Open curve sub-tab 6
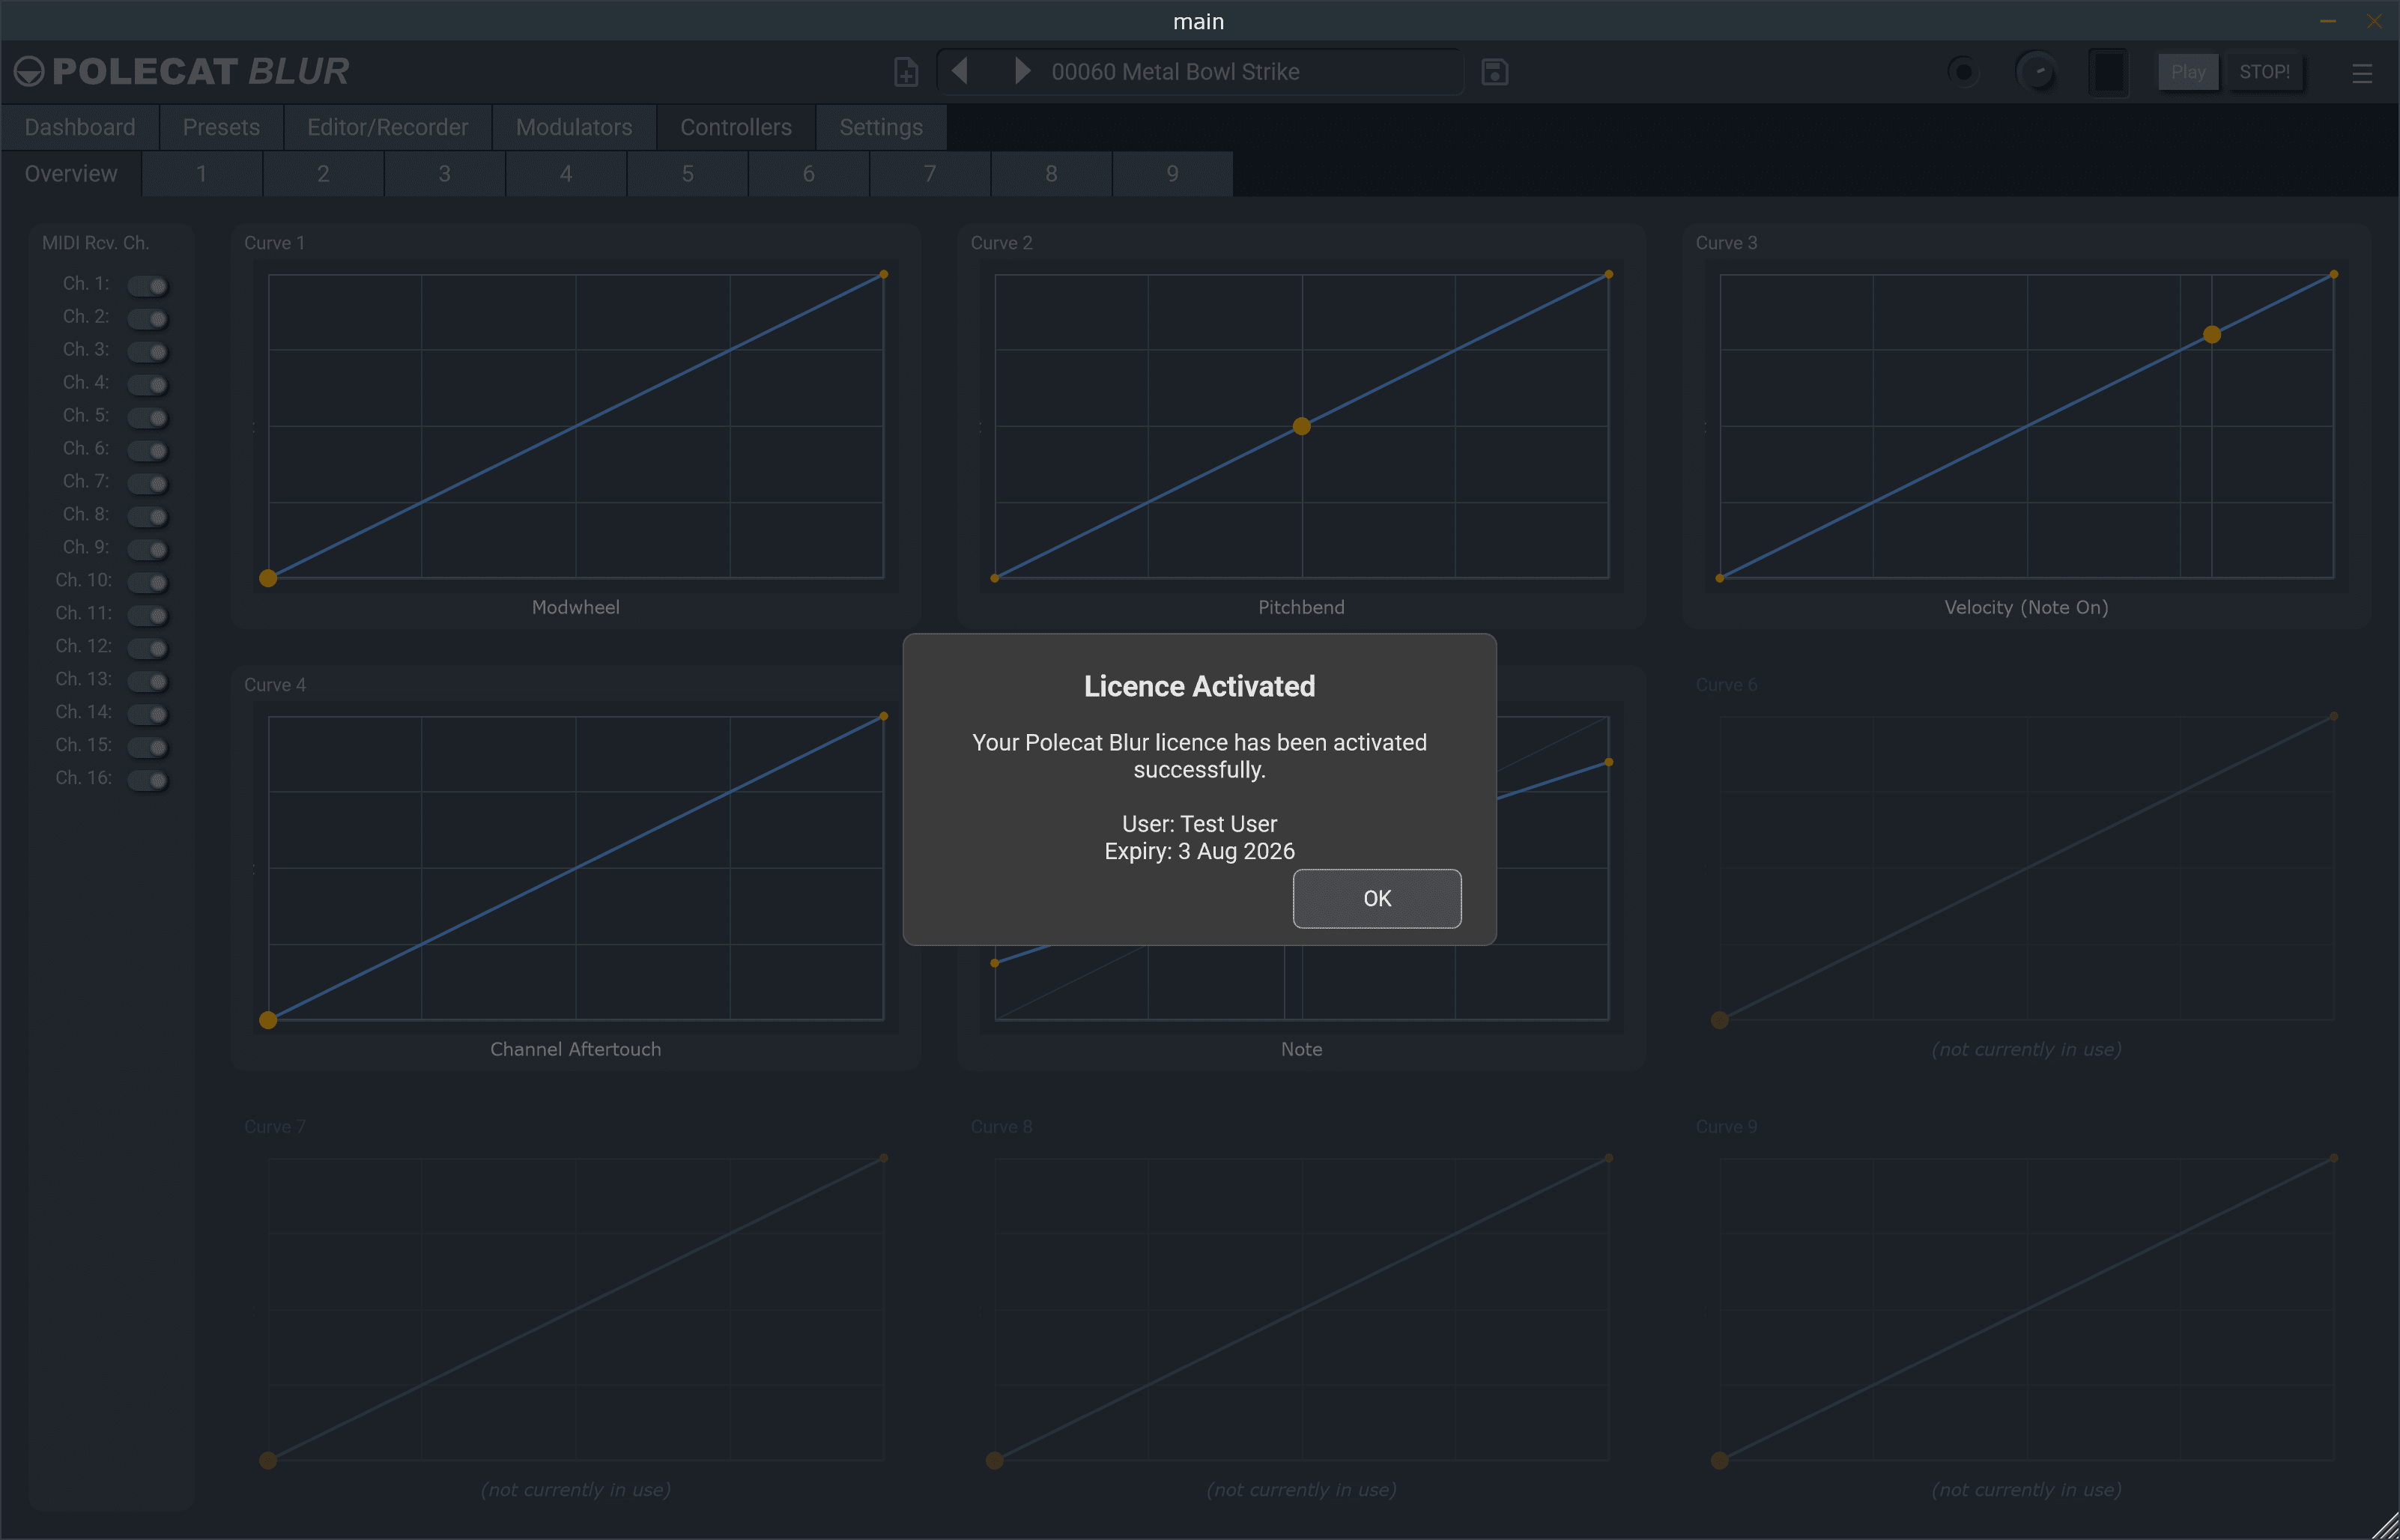Viewport: 2400px width, 1540px height. click(809, 173)
